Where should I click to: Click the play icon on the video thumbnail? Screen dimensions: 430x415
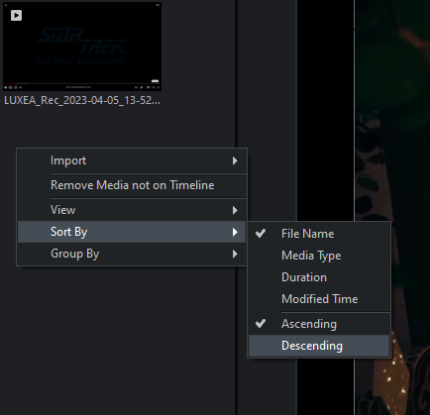point(16,15)
